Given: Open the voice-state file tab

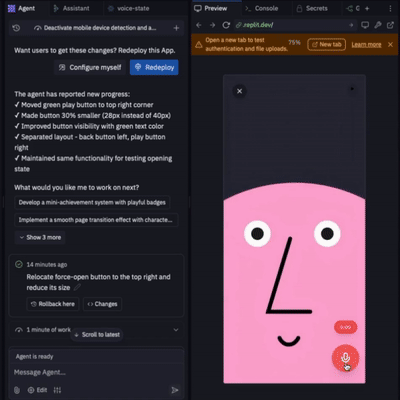Looking at the screenshot, I should [x=129, y=8].
